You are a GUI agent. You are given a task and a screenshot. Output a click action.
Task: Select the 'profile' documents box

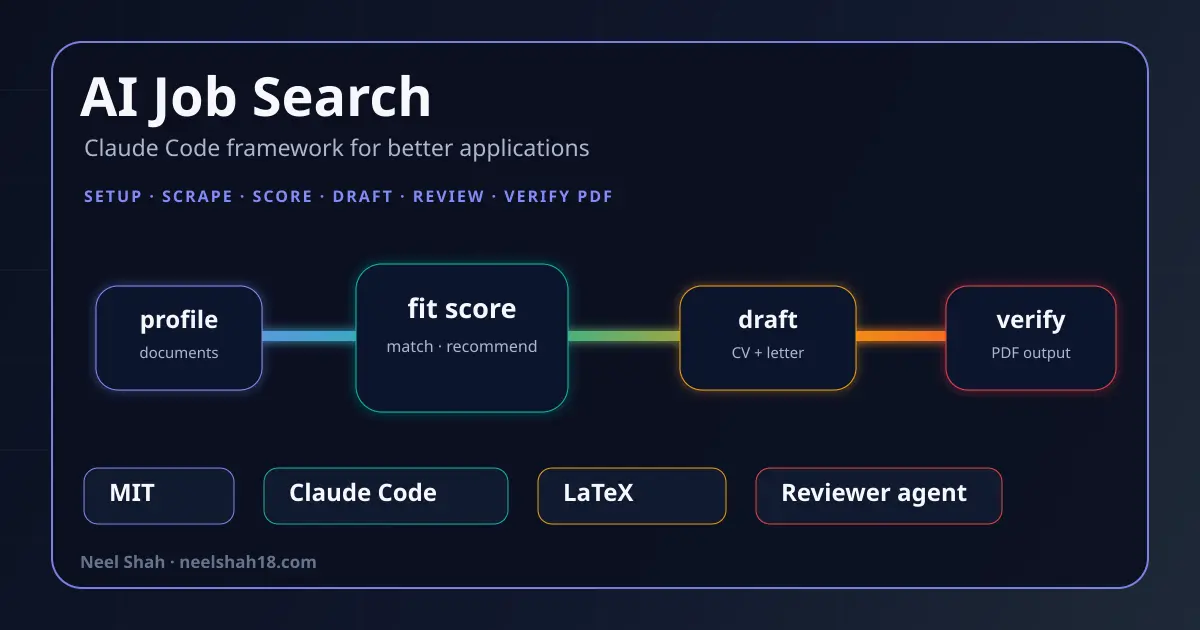point(179,338)
